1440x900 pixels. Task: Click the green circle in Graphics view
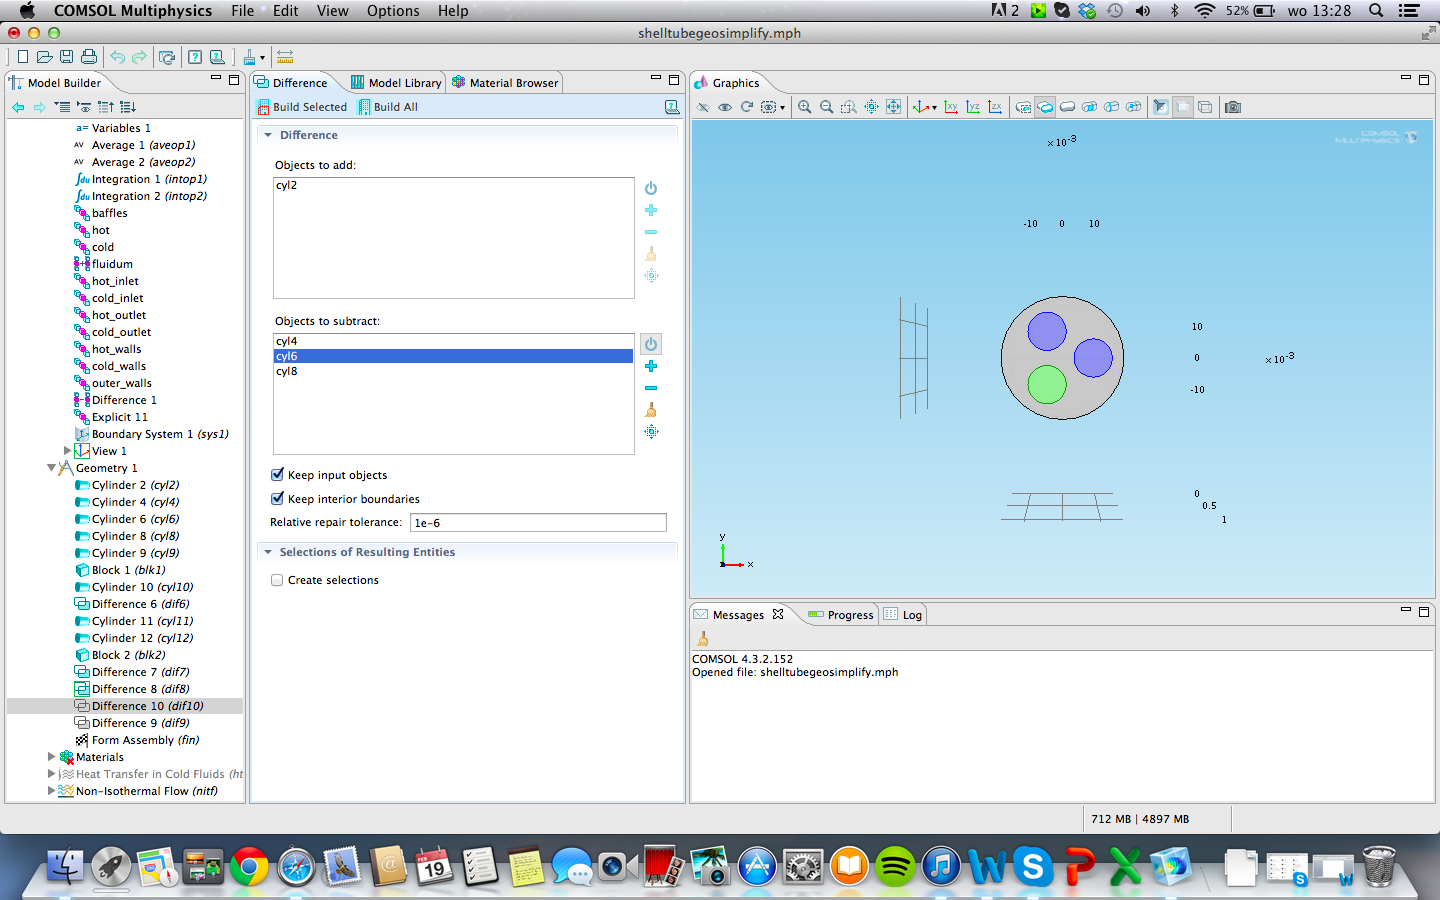1047,384
